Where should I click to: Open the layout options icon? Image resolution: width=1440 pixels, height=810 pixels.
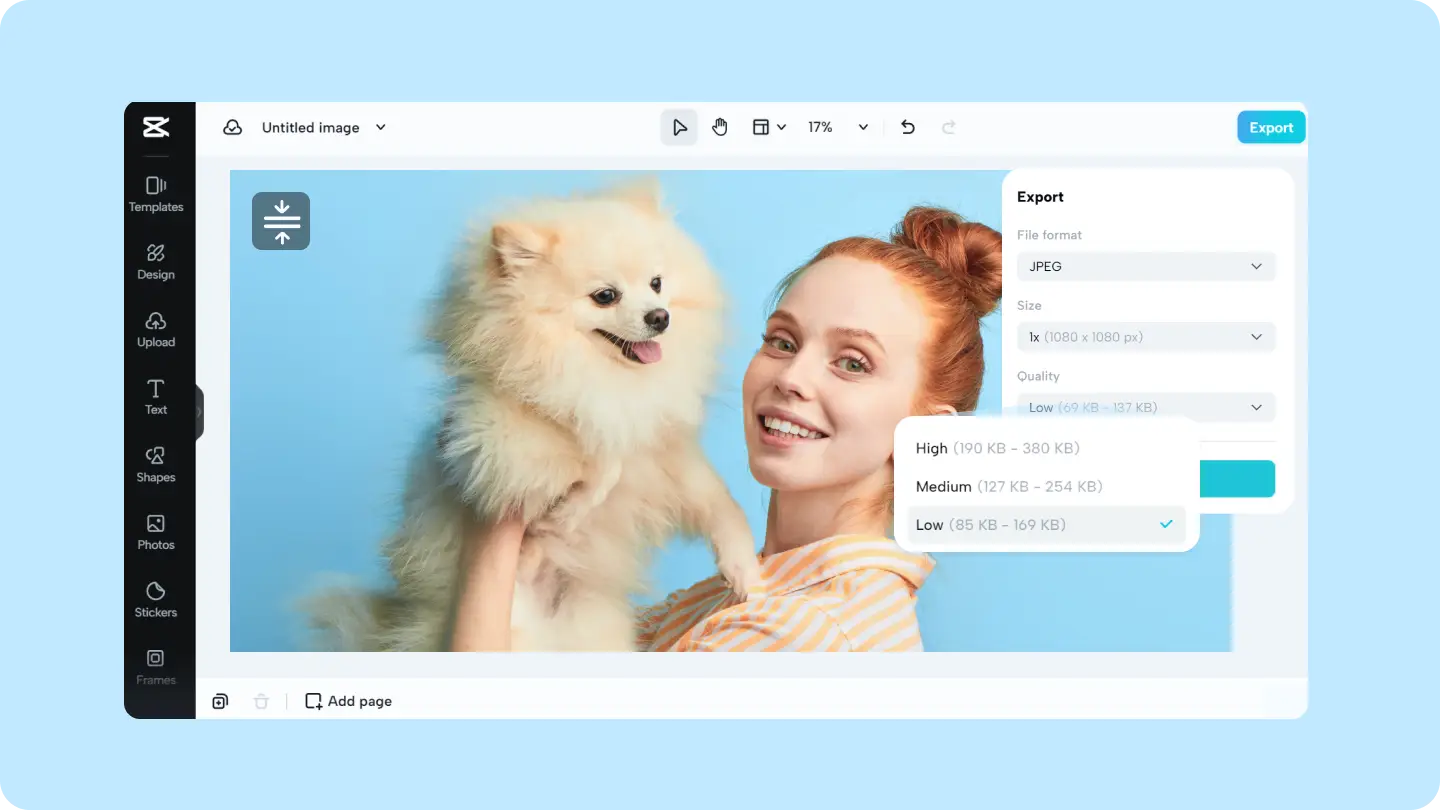coord(761,127)
